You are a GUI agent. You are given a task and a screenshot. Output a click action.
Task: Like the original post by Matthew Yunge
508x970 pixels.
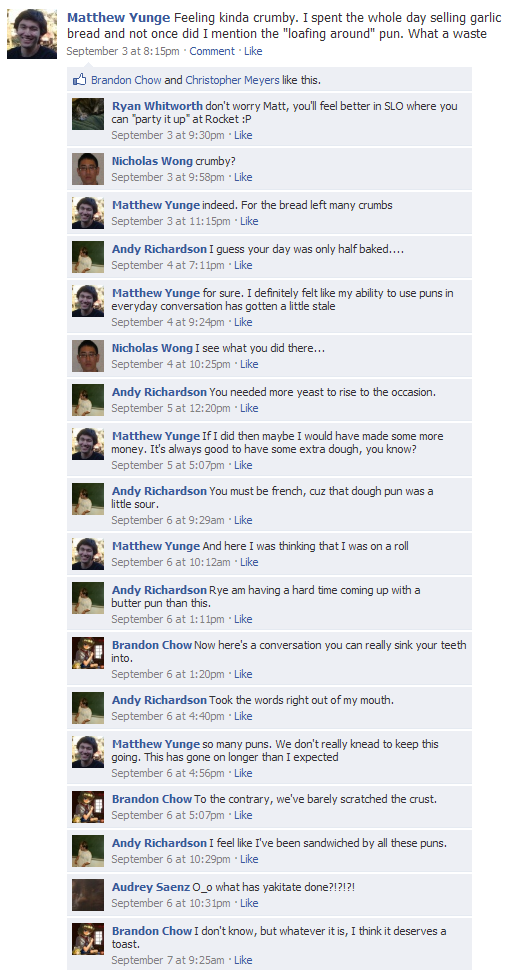tap(253, 51)
